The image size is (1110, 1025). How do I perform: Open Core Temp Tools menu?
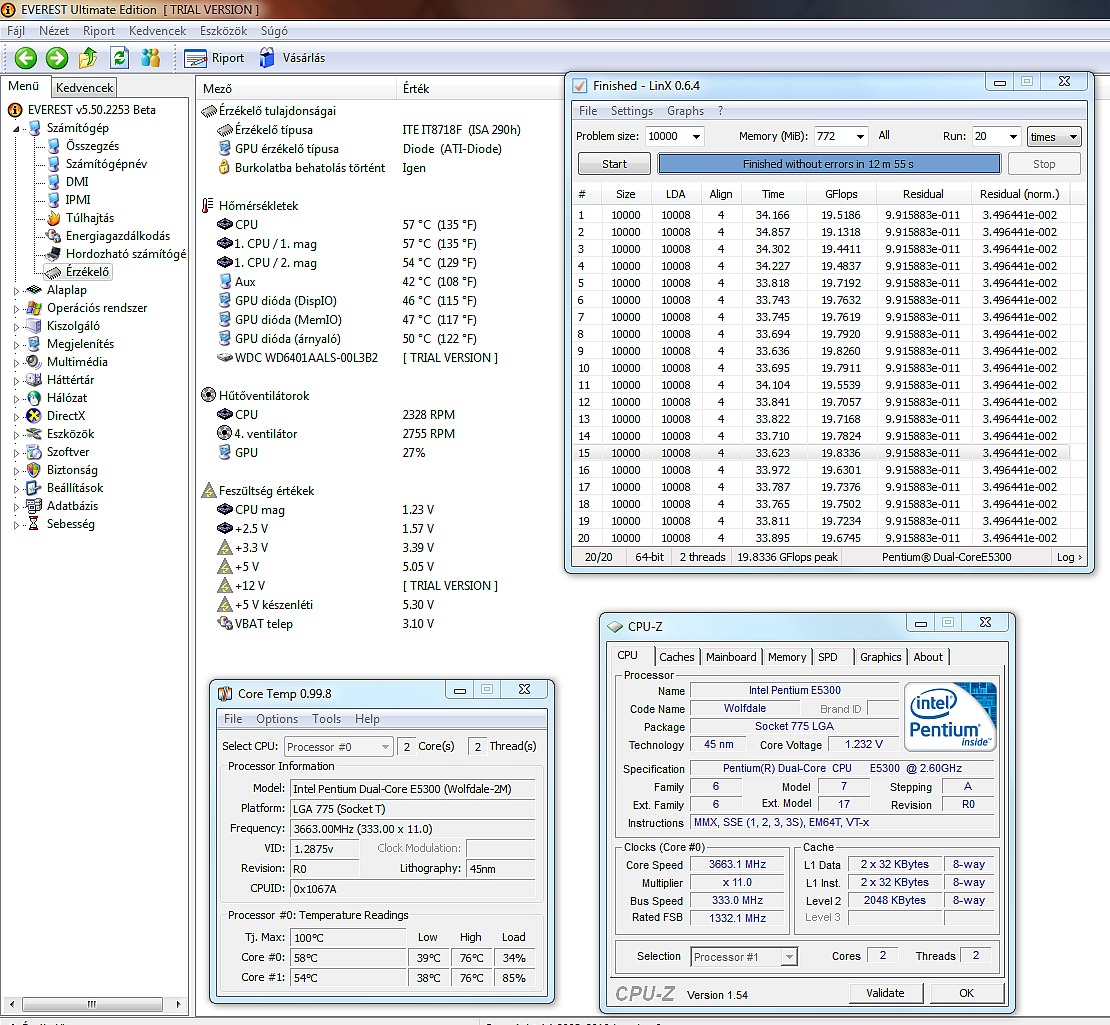coord(326,718)
